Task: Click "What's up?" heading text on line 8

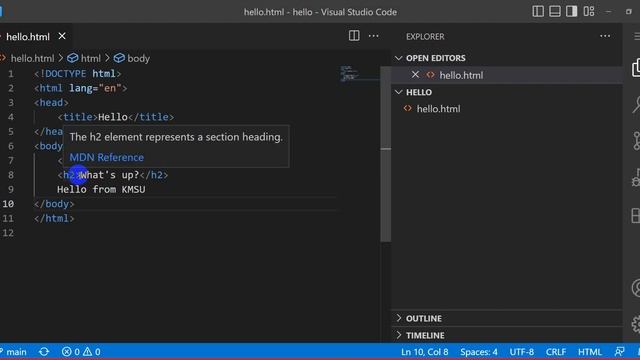Action: pos(110,175)
